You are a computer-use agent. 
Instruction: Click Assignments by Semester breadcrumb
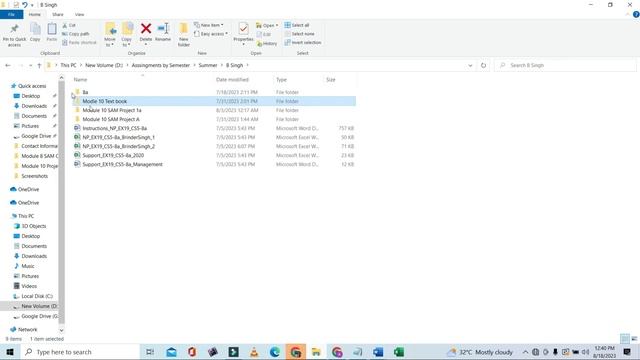[160, 65]
